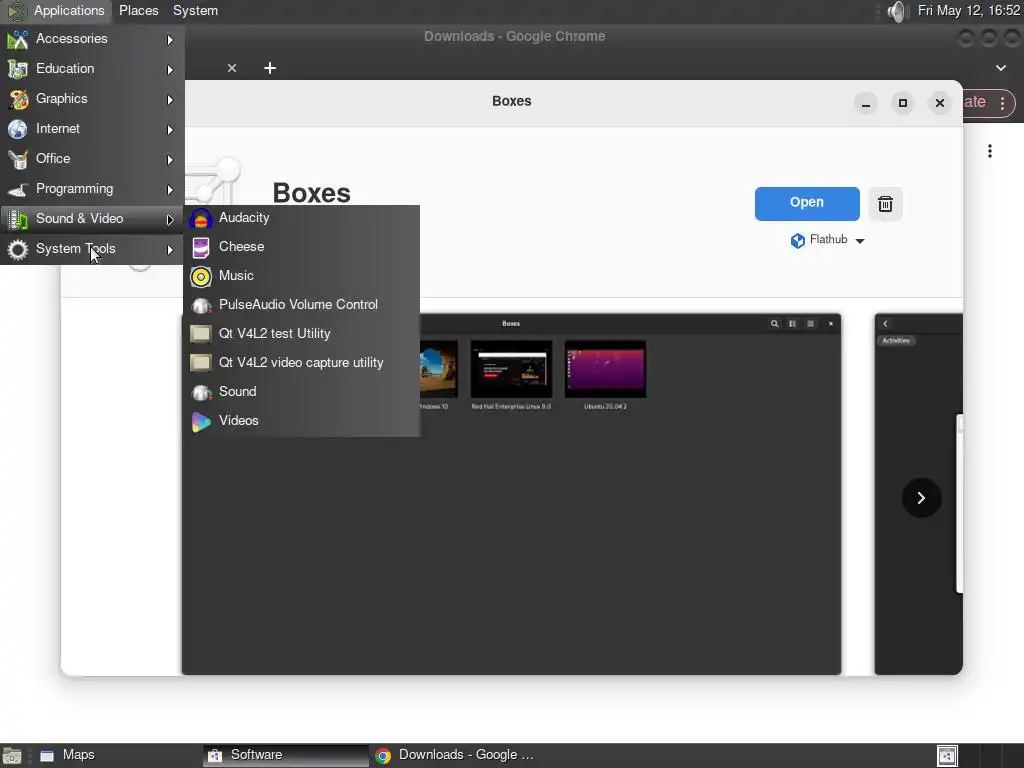The height and width of the screenshot is (768, 1024).
Task: Click the Flathub logo icon
Action: click(797, 241)
